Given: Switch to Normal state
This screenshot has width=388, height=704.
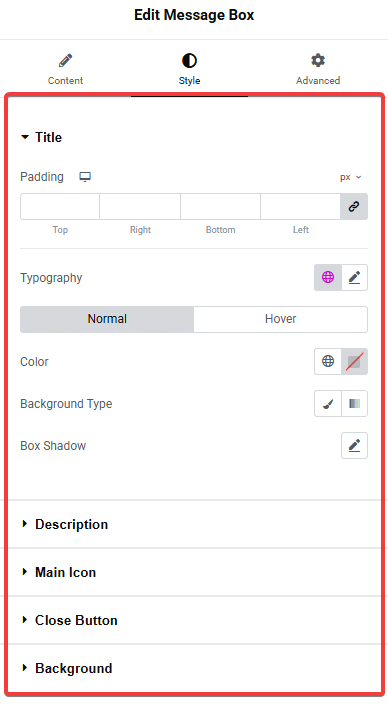Looking at the screenshot, I should [107, 319].
